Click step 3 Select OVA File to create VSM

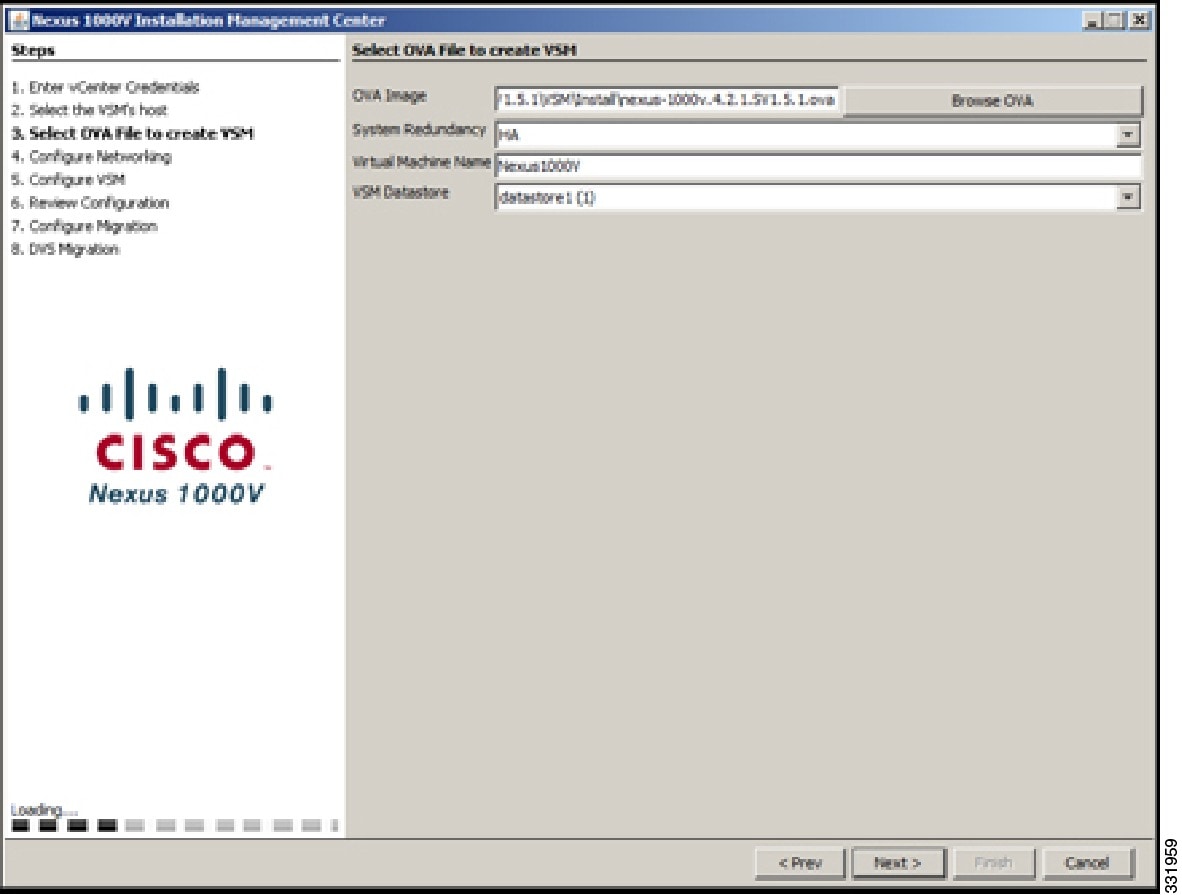pyautogui.click(x=133, y=133)
